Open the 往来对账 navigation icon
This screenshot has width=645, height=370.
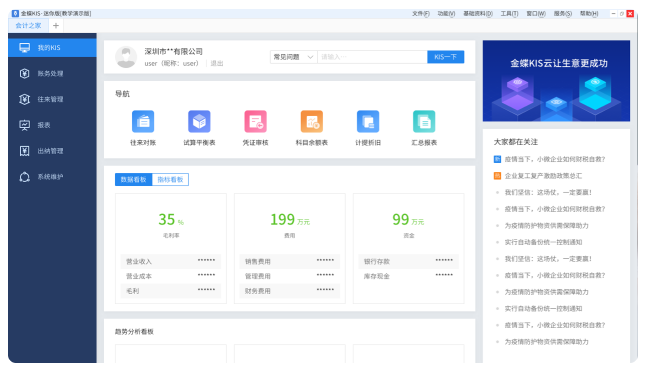tap(143, 121)
